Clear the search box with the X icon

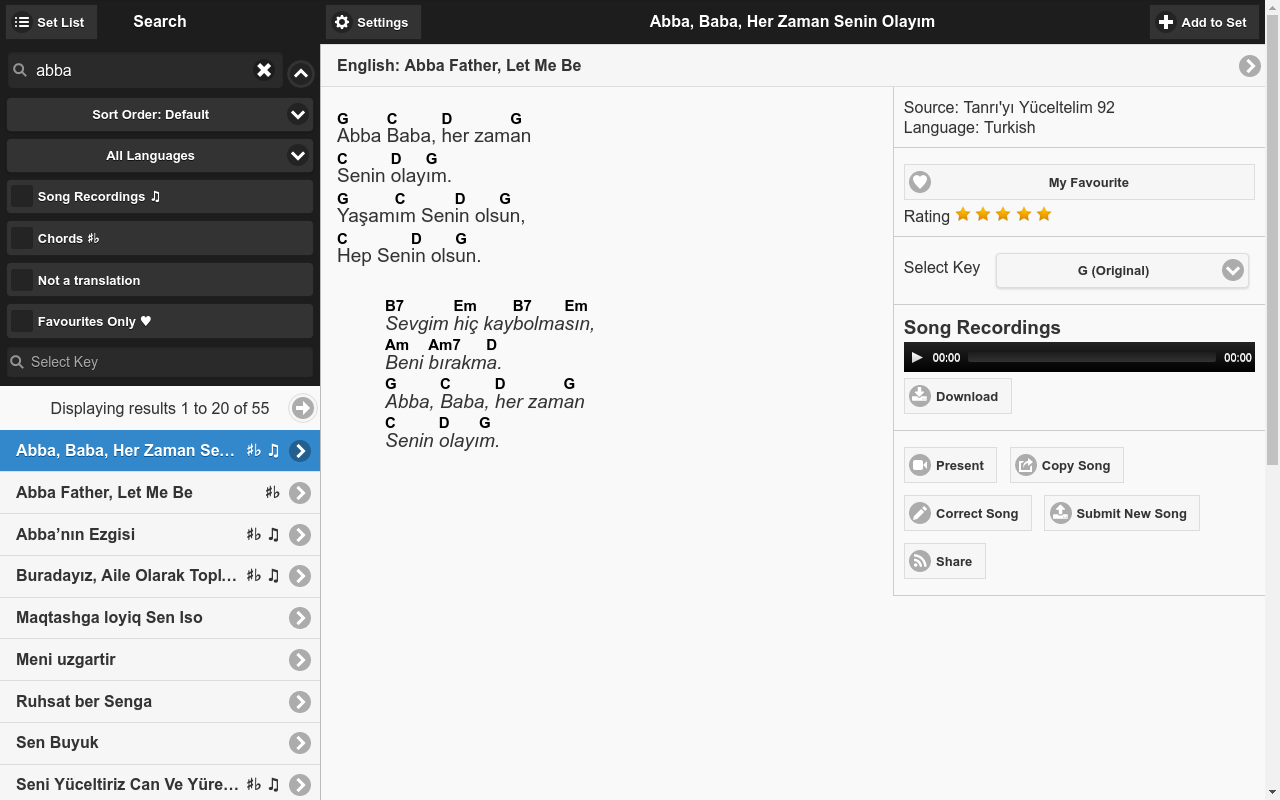(x=264, y=70)
